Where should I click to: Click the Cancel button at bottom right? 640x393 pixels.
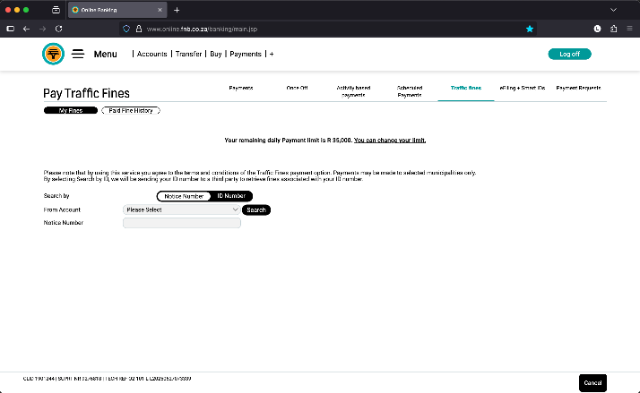(593, 383)
